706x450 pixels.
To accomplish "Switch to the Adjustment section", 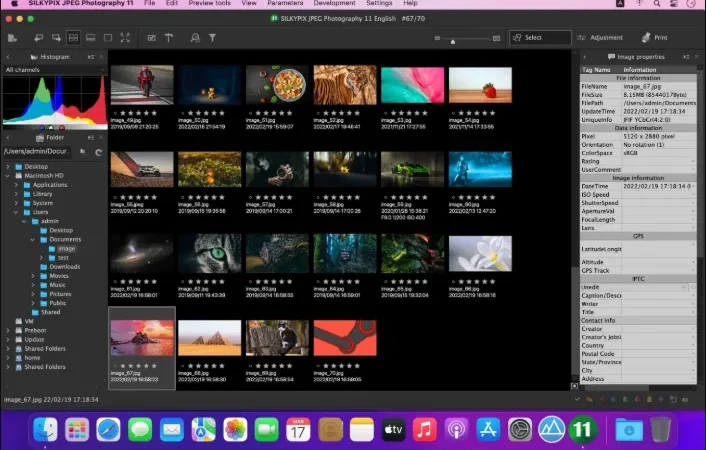I will click(x=600, y=38).
